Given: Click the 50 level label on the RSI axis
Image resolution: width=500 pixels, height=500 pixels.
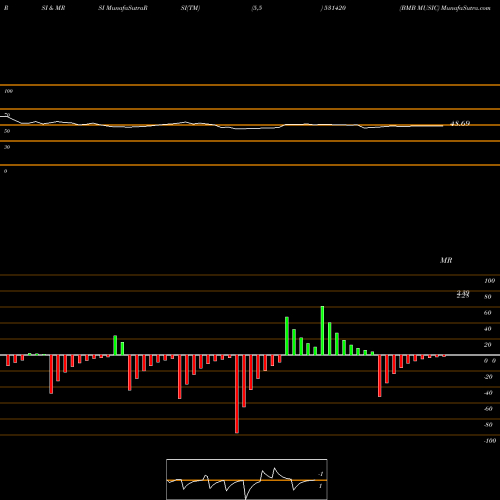Looking at the screenshot, I should (x=7, y=131).
